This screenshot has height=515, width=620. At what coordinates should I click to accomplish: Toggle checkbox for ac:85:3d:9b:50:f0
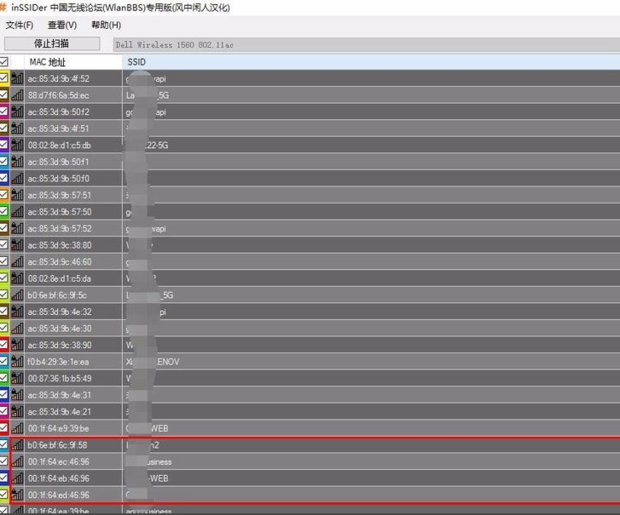click(4, 178)
